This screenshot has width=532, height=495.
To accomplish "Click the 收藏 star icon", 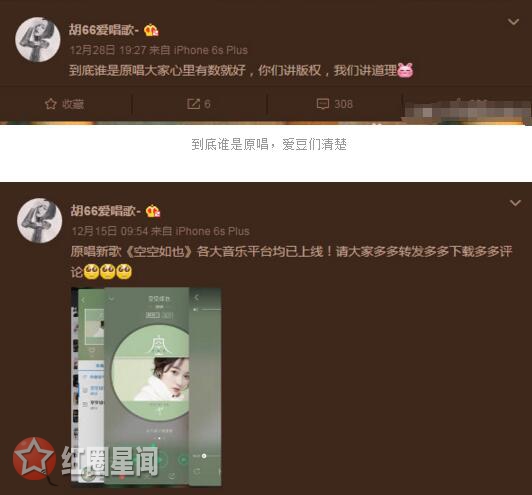I will [x=51, y=104].
